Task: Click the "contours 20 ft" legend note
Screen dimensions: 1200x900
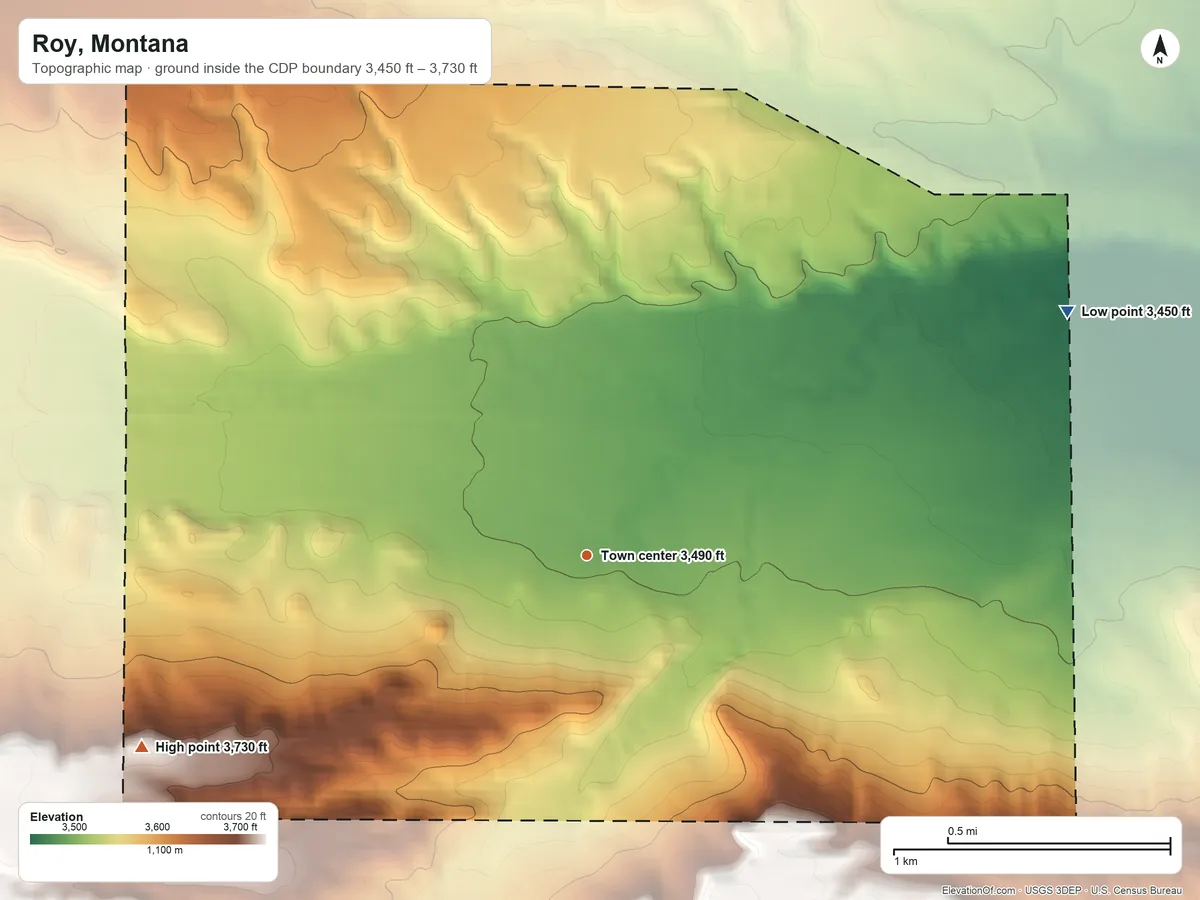Action: 233,816
